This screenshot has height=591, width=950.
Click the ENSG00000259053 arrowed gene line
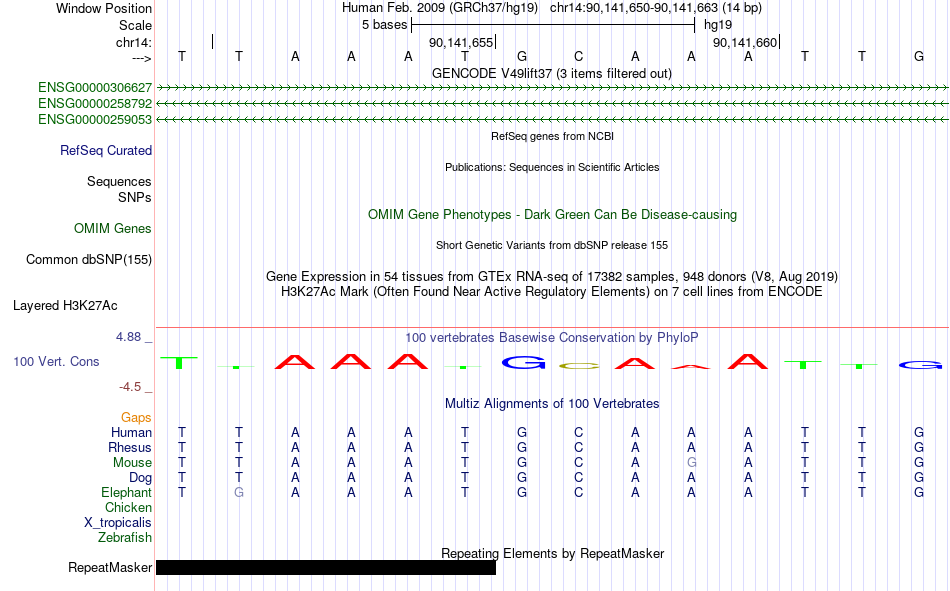552,119
